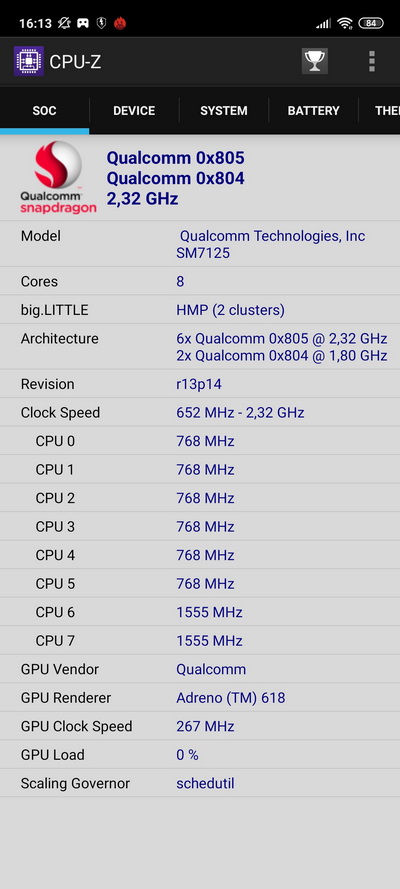
Task: Select the SOC tab
Action: click(x=44, y=111)
